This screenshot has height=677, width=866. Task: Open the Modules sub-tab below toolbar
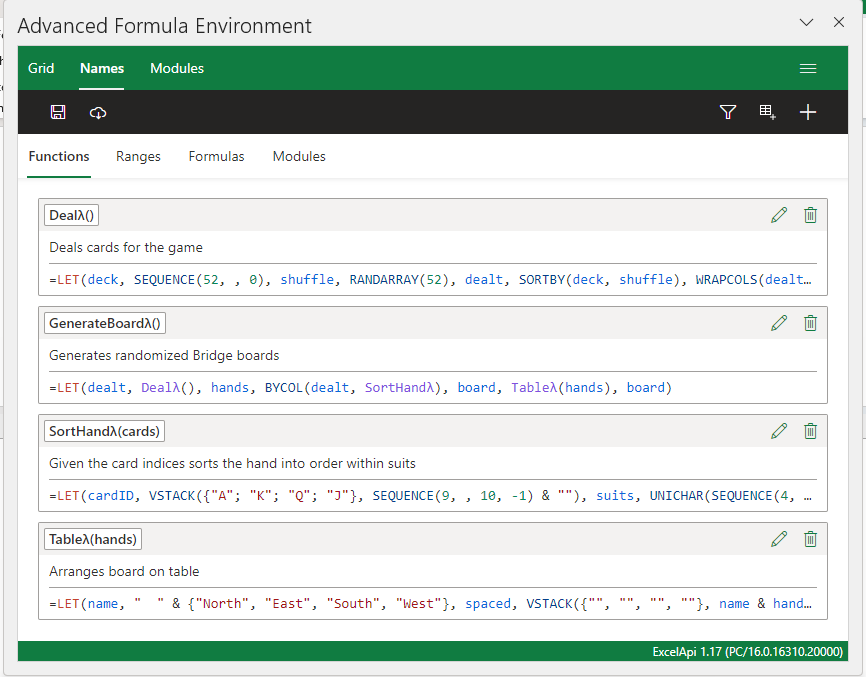[299, 157]
